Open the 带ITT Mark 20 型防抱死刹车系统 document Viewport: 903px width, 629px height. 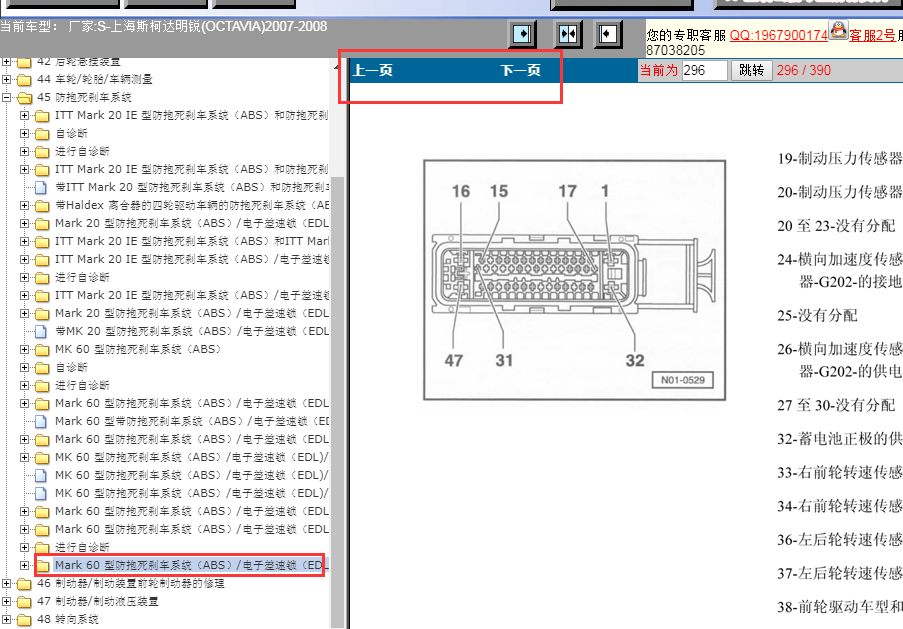coord(192,187)
